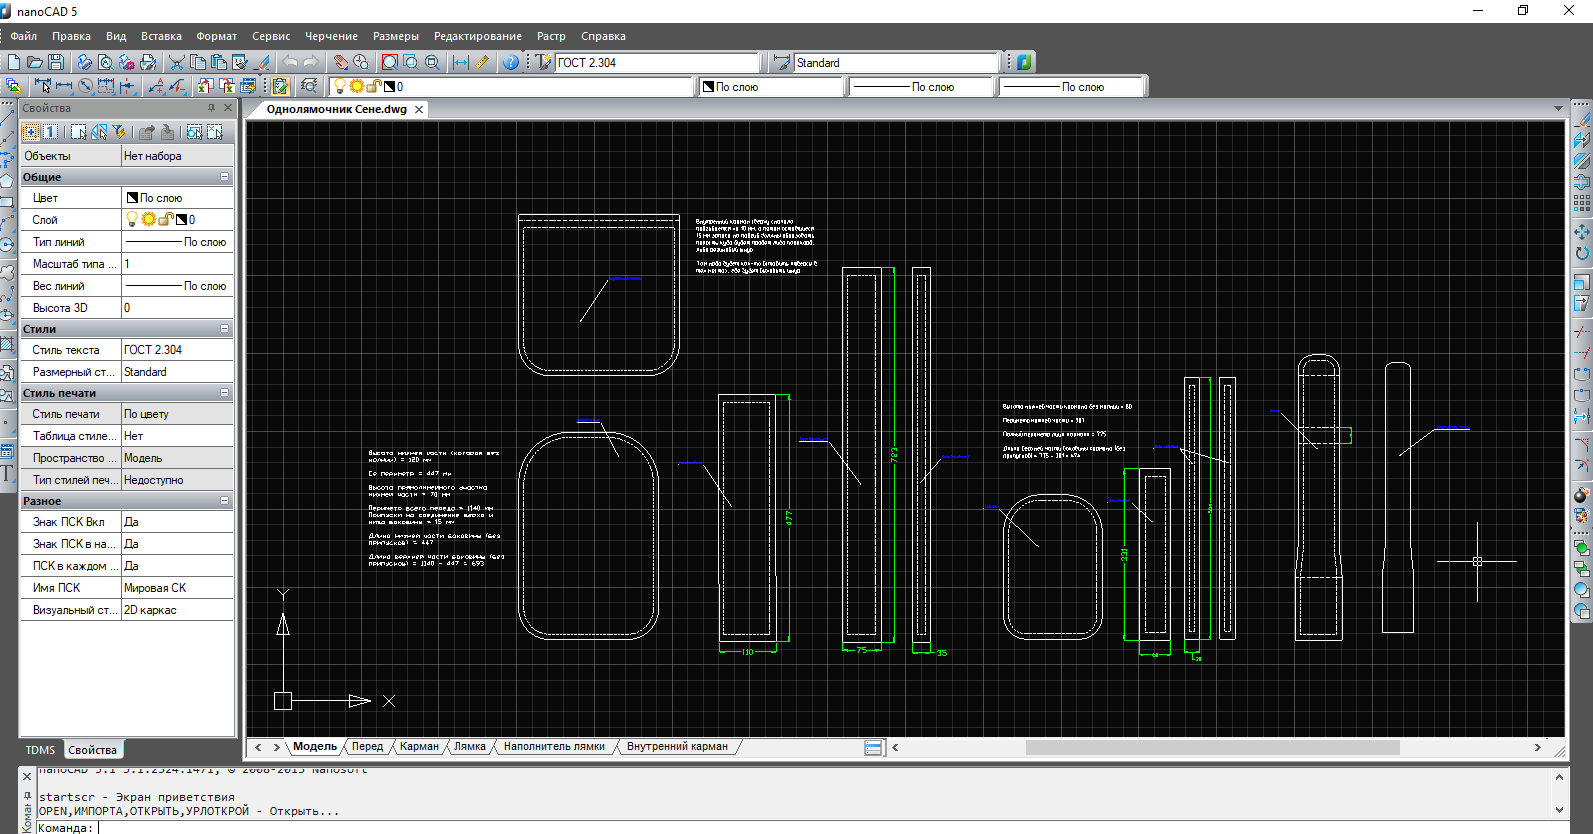
Task: Toggle layer freeze sun icon in layer toolbar
Action: point(356,87)
